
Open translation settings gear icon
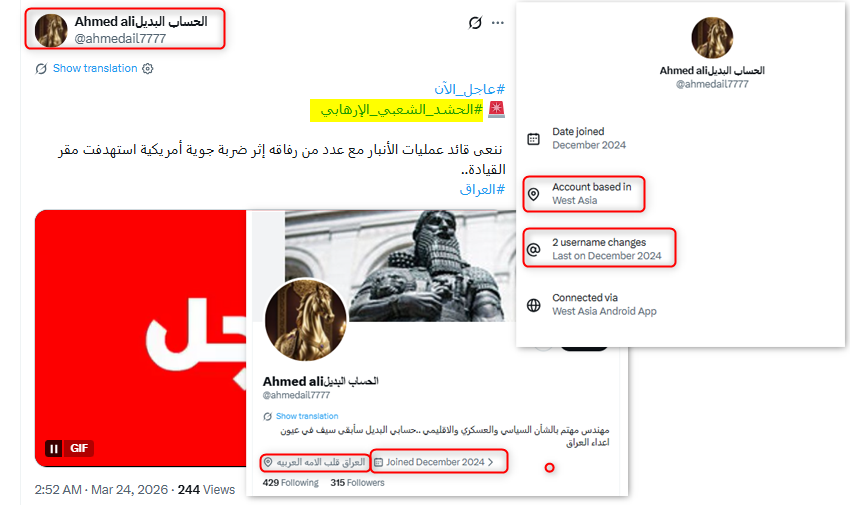(147, 69)
